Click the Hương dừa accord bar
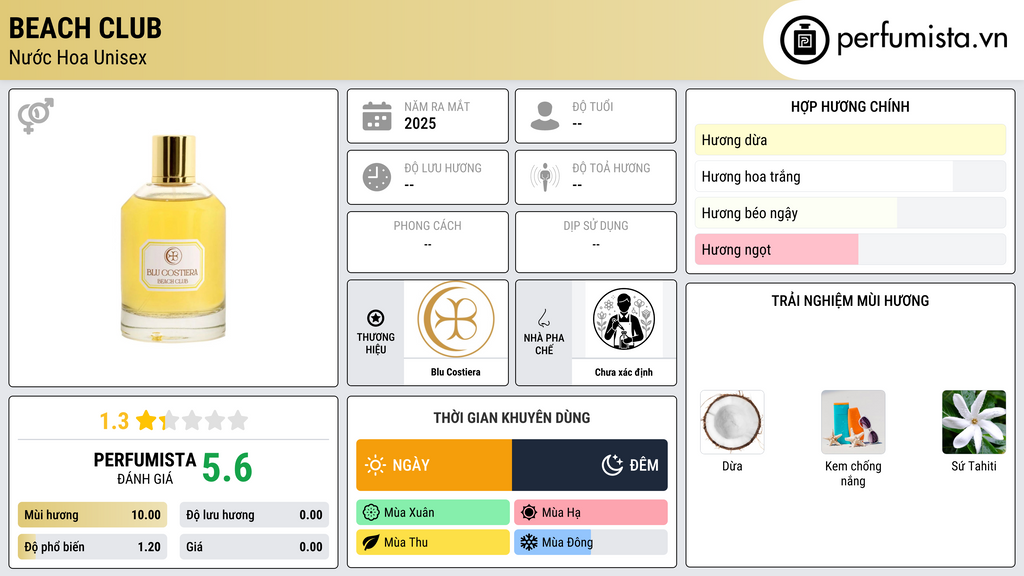Screen dimensions: 1024x576 850,140
